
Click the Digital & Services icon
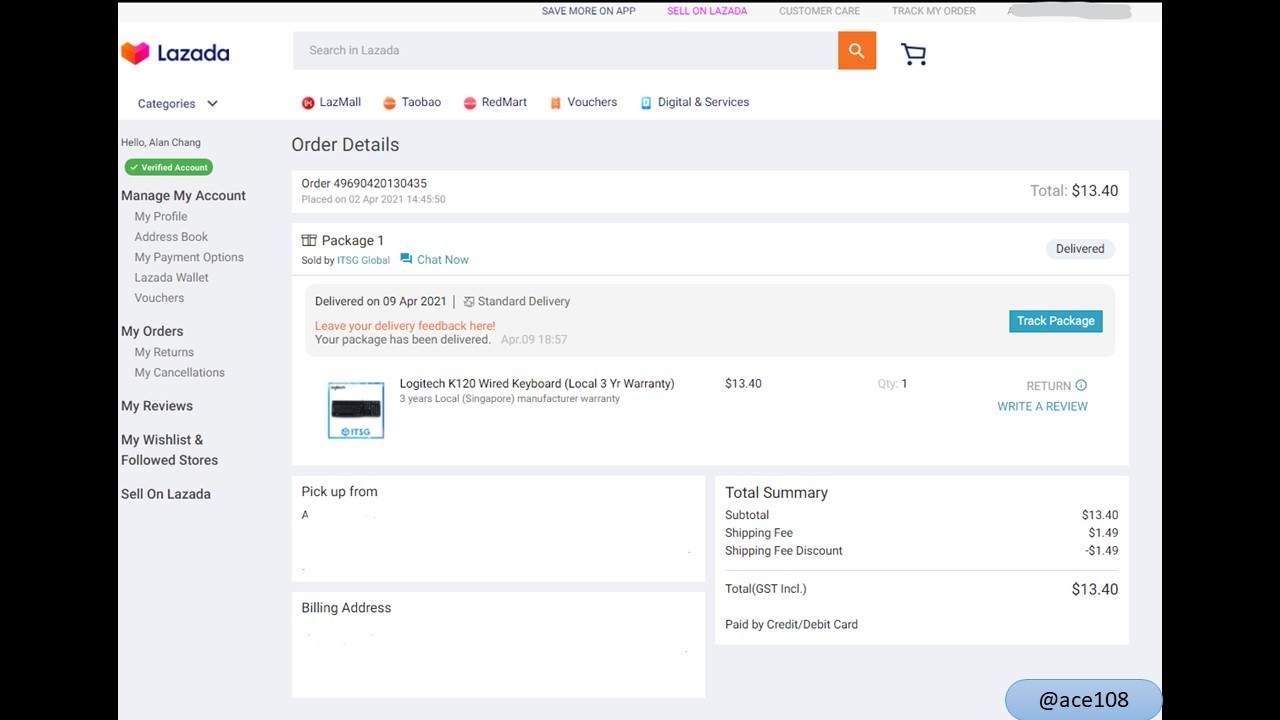(x=646, y=103)
